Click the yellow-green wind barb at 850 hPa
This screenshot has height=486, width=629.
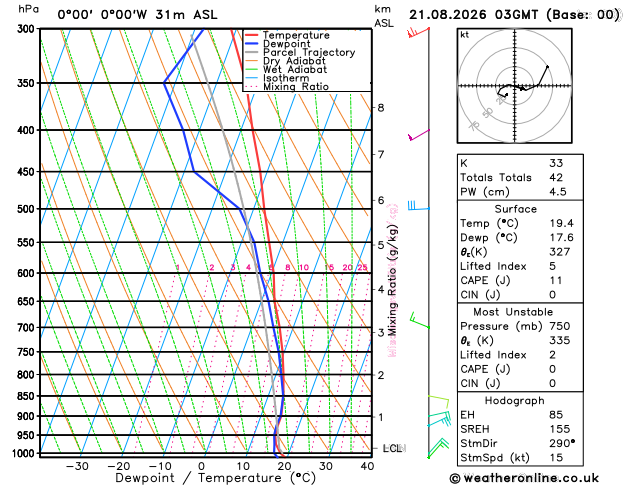[438, 401]
